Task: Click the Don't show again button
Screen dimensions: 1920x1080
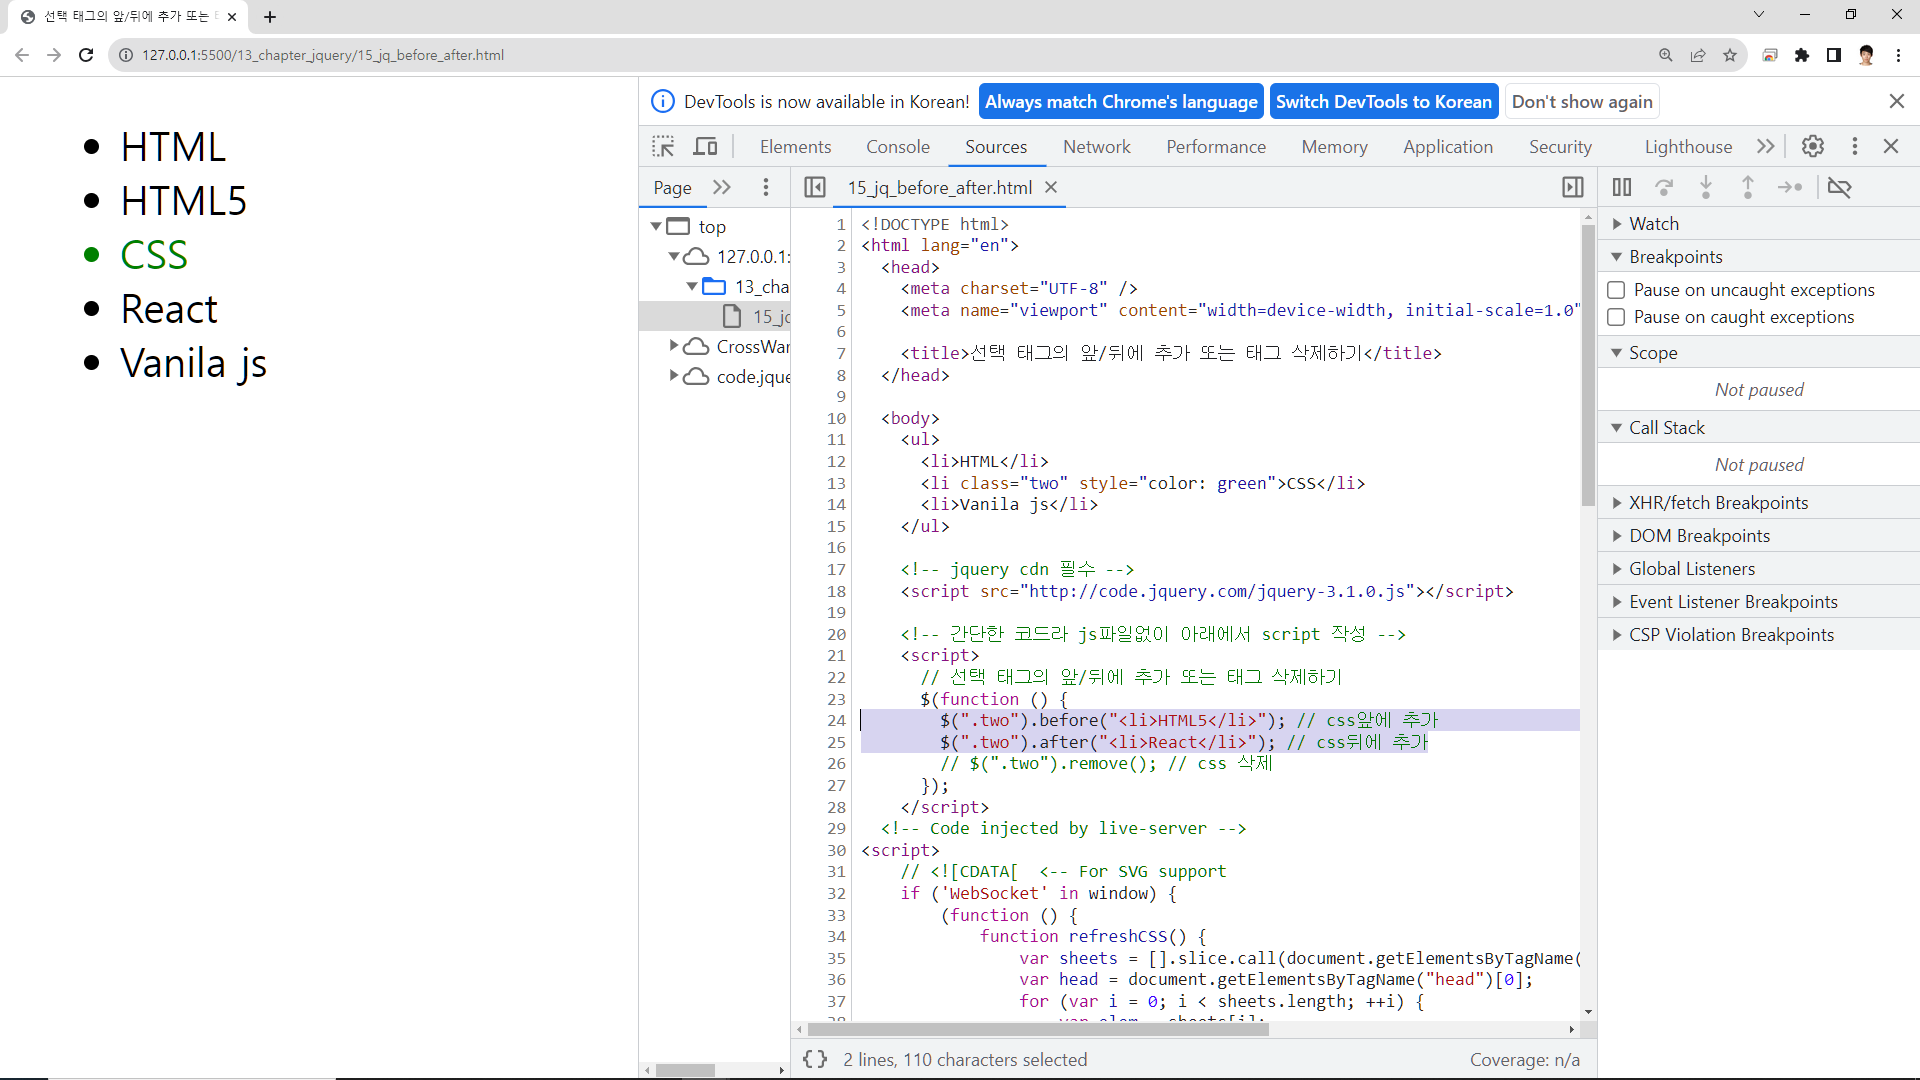Action: pyautogui.click(x=1582, y=102)
